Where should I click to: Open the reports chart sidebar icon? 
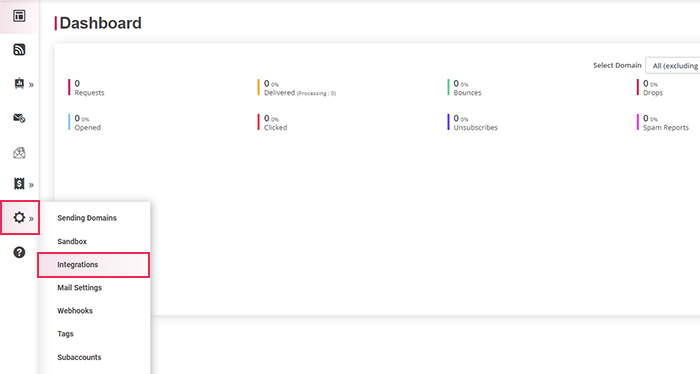[19, 83]
